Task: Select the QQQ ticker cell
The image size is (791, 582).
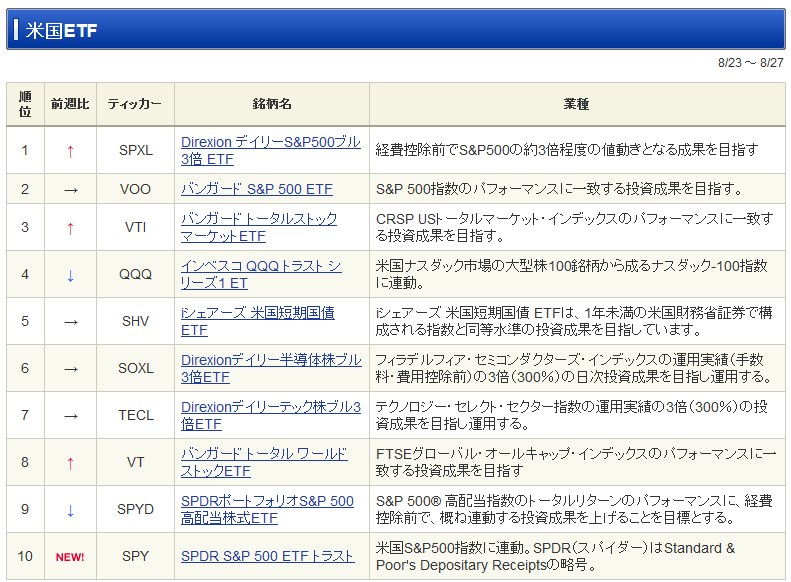Action: pos(136,274)
